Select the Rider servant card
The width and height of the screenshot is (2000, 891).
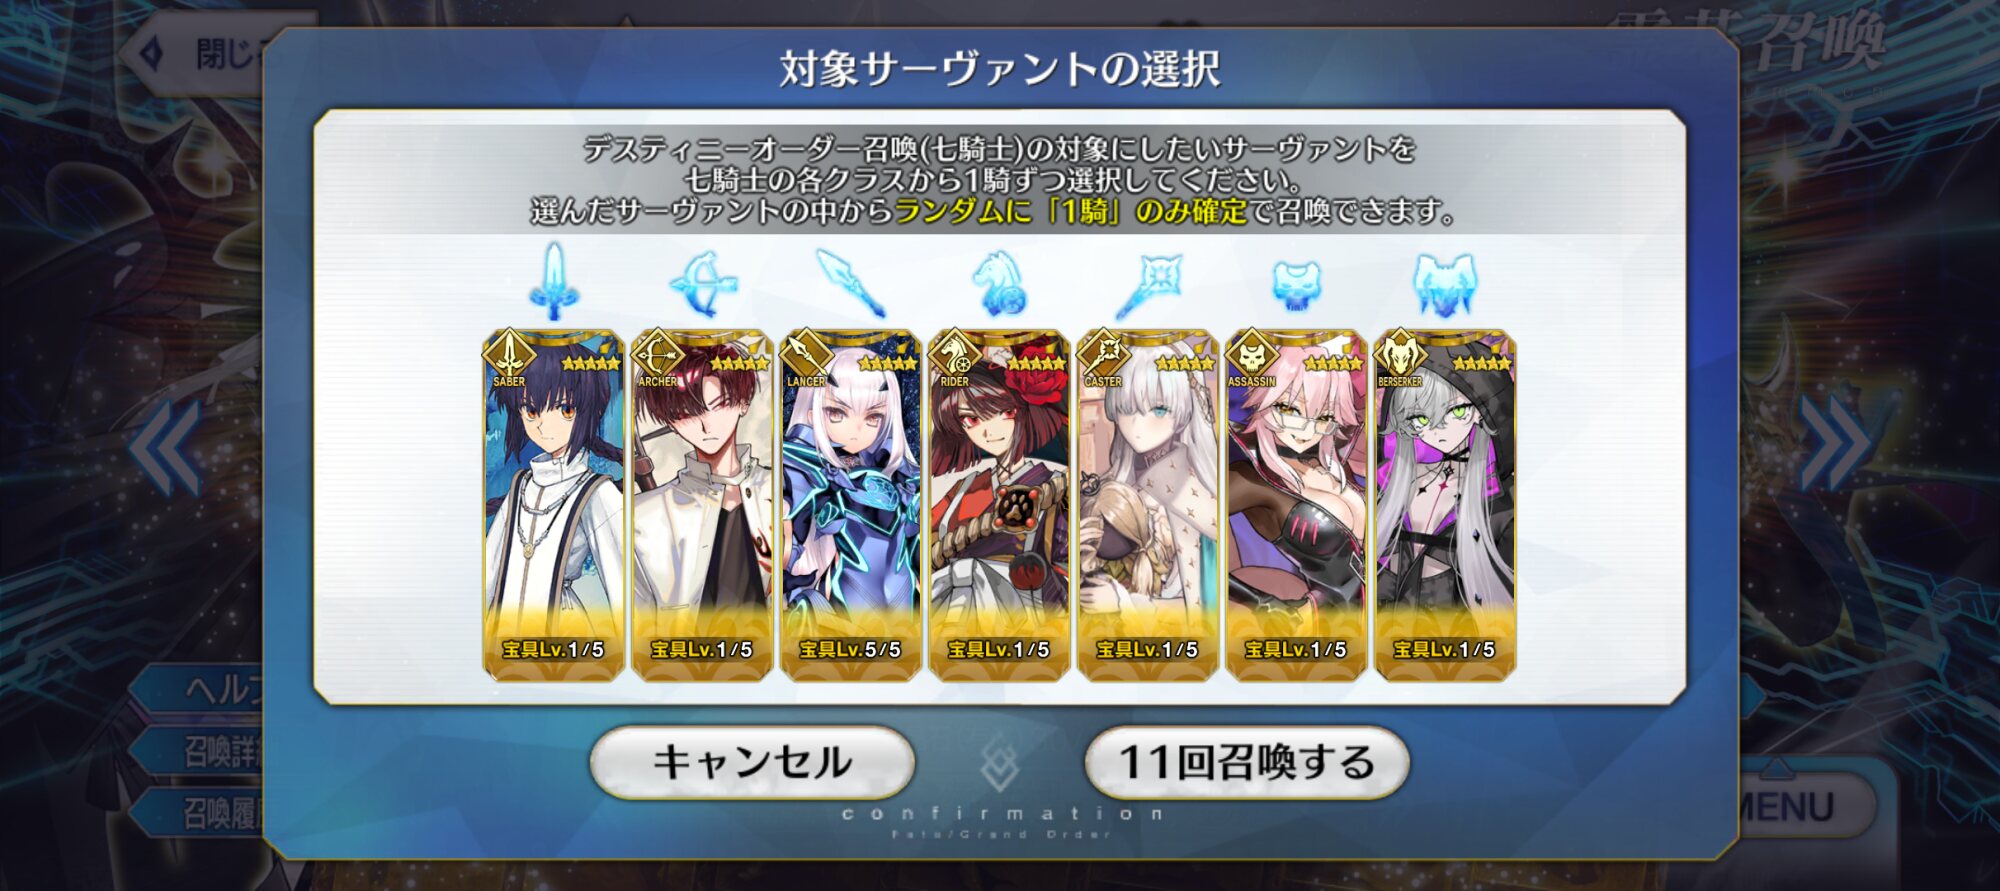tap(999, 505)
